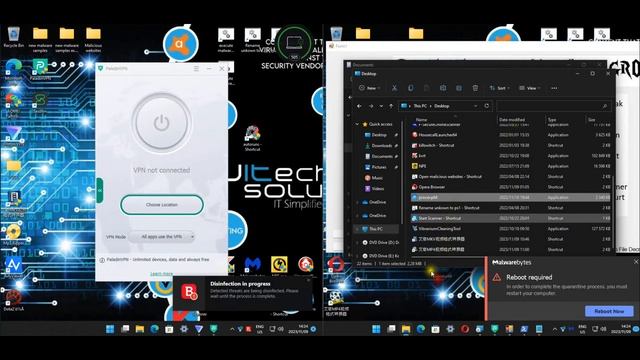Screen dimensions: 640x360
Task: Click the Forward arrow in File Explorer
Action: click(371, 106)
